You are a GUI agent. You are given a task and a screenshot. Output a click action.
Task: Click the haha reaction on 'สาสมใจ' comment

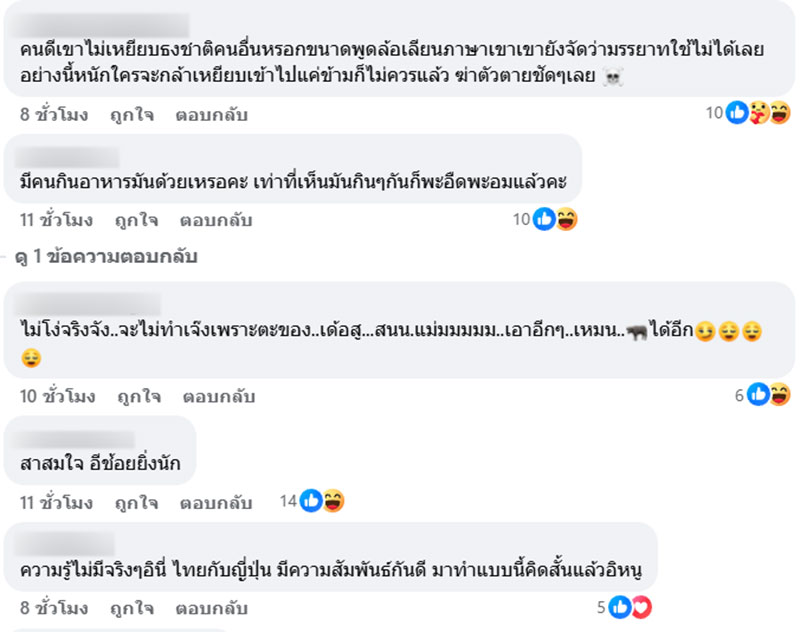[333, 501]
